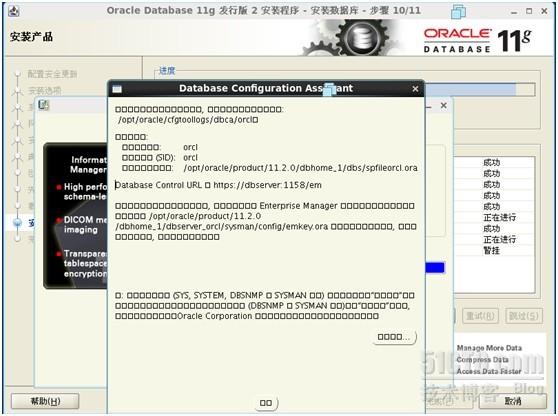The height and width of the screenshot is (416, 558).
Task: Close the dialog behind the Configuration Assistant
Action: click(x=443, y=105)
